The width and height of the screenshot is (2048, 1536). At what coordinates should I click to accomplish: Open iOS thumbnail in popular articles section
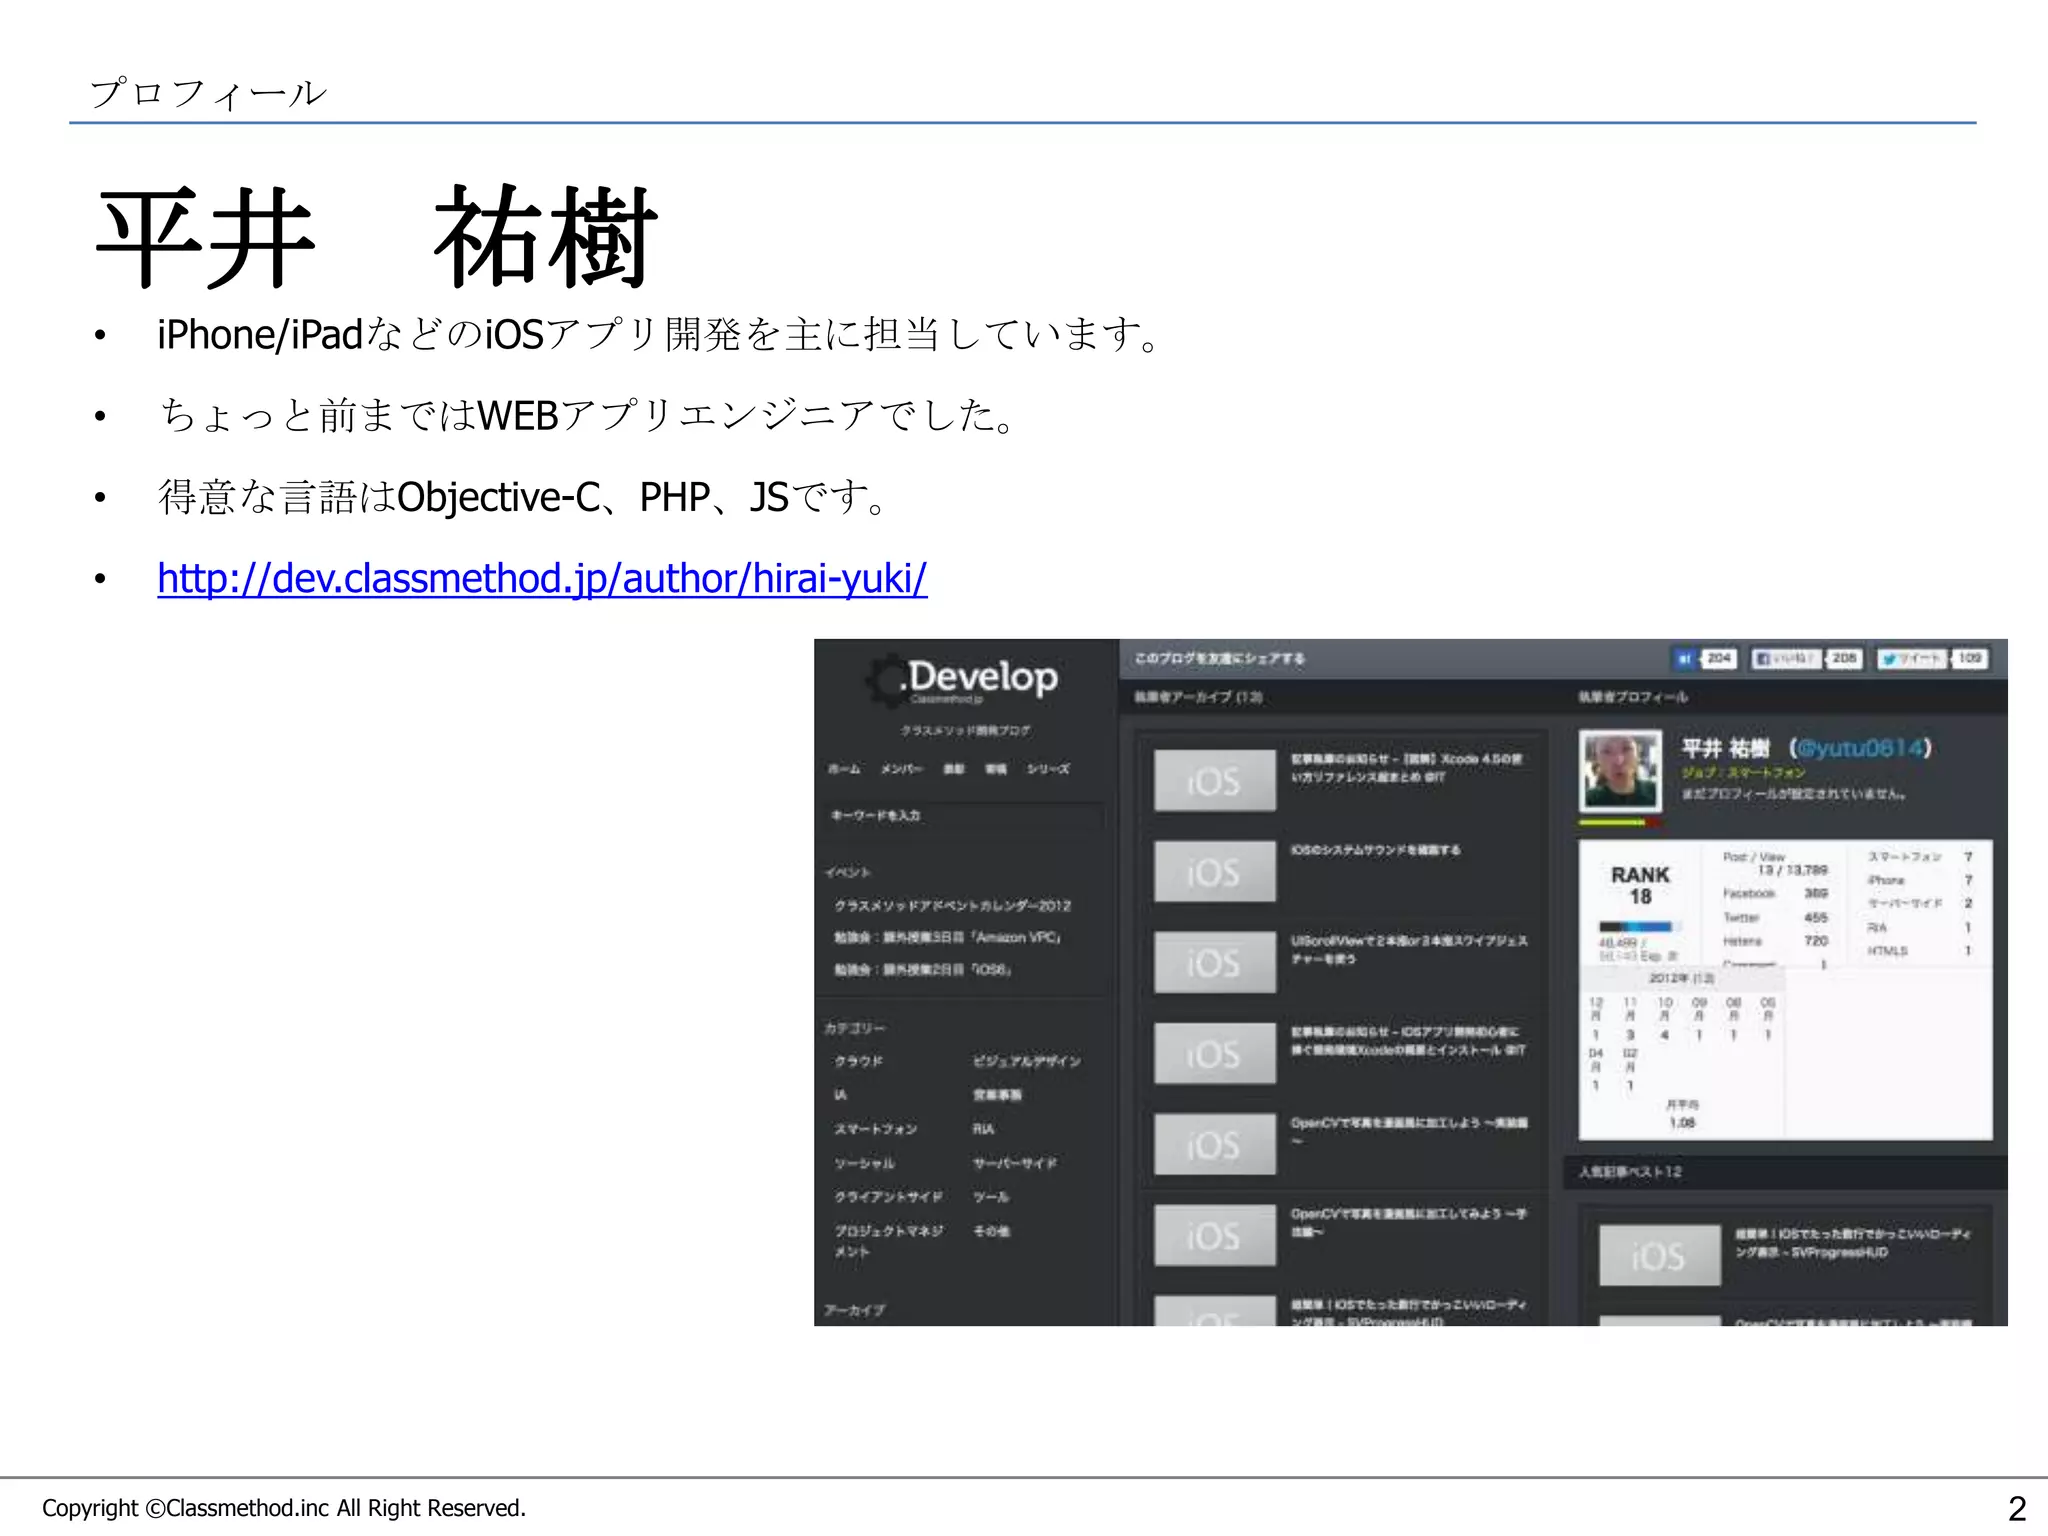click(1659, 1255)
